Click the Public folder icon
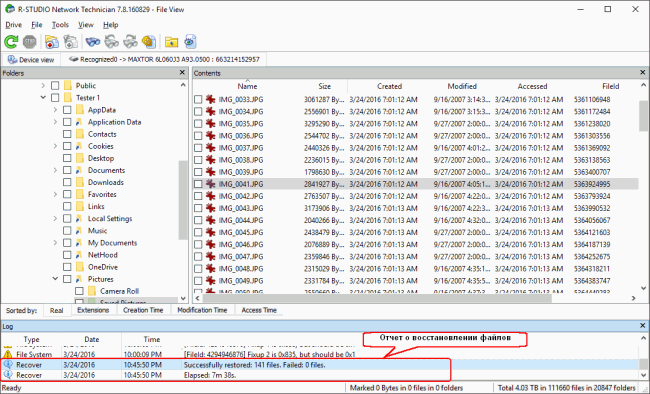650x394 pixels. [x=68, y=85]
